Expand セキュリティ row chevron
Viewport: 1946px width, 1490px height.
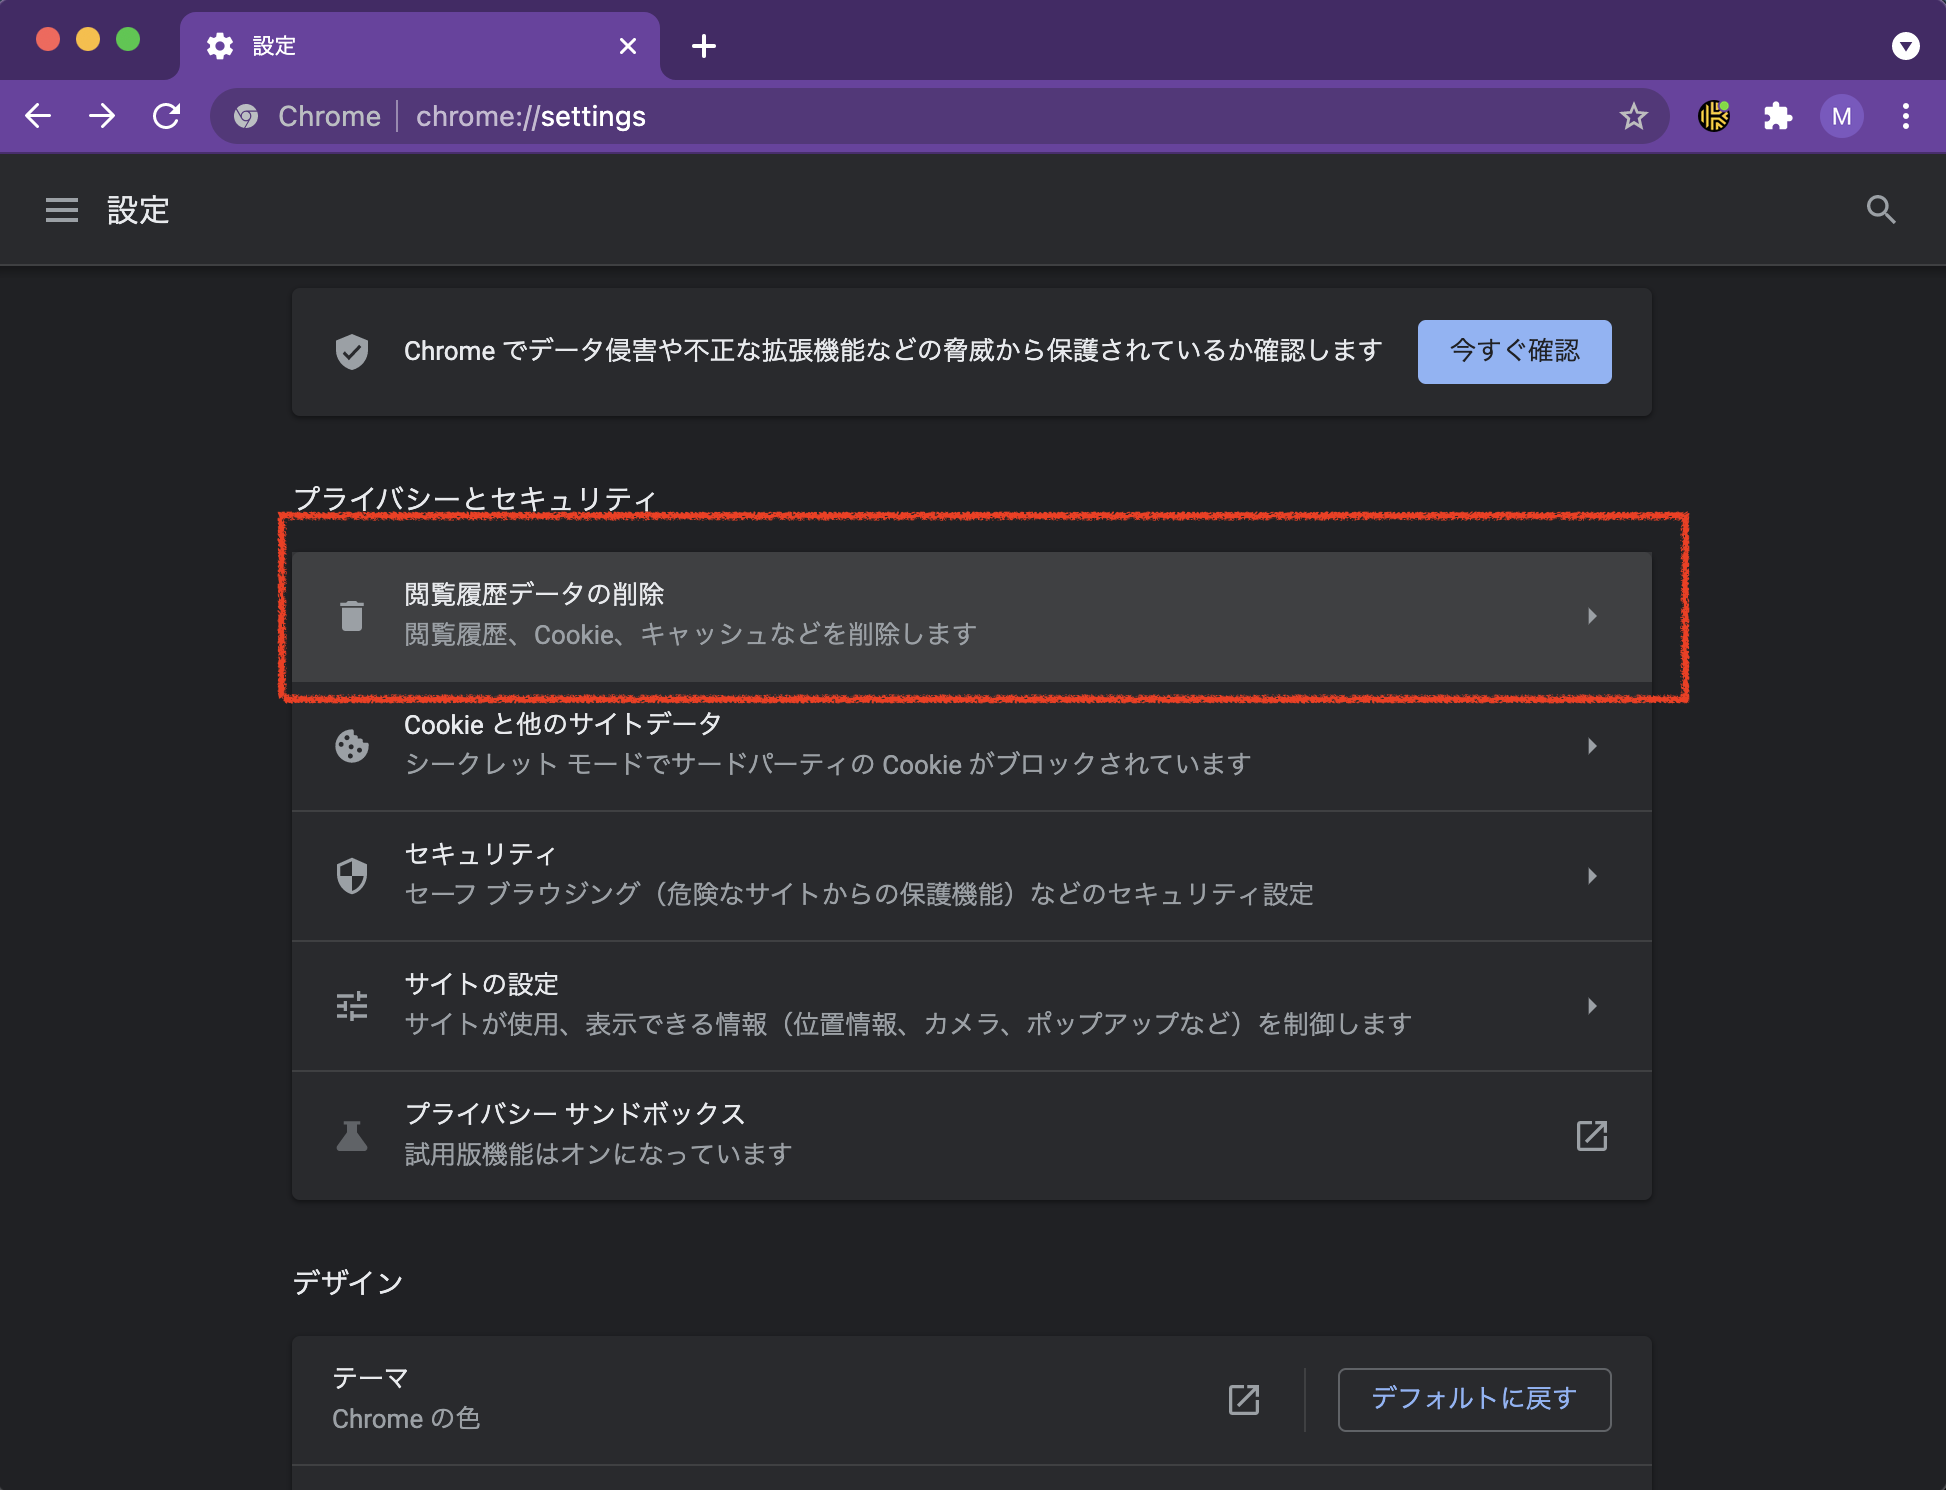tap(1592, 876)
